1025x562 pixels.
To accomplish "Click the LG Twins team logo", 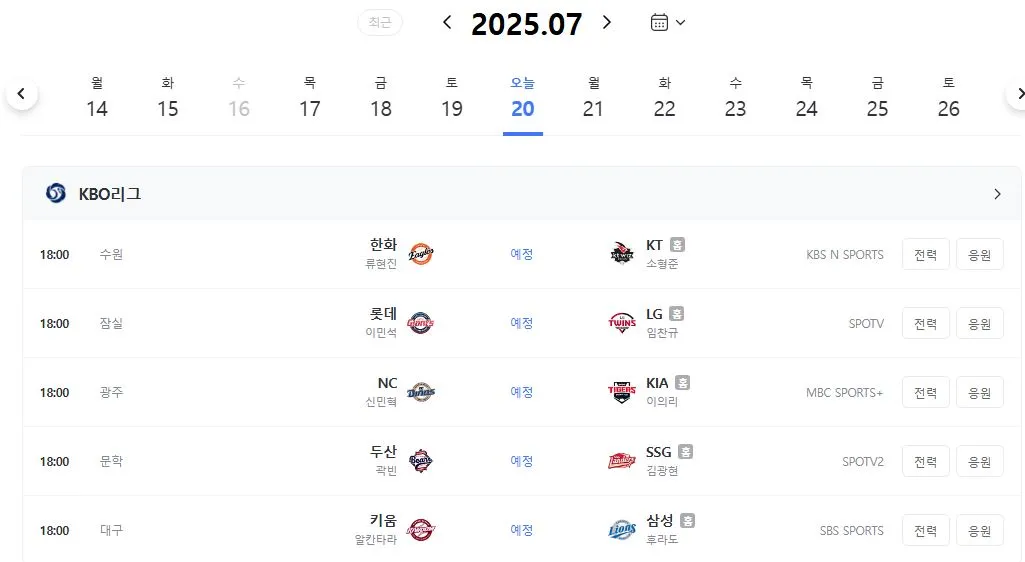I will pyautogui.click(x=622, y=323).
